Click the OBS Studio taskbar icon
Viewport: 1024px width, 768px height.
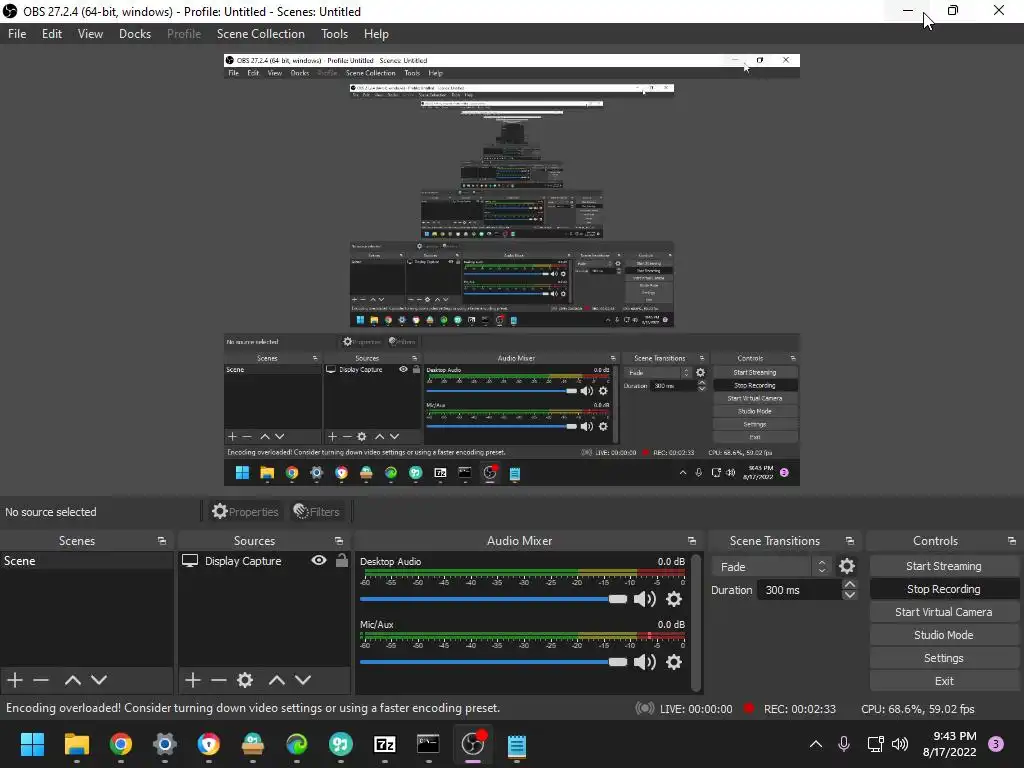click(473, 744)
